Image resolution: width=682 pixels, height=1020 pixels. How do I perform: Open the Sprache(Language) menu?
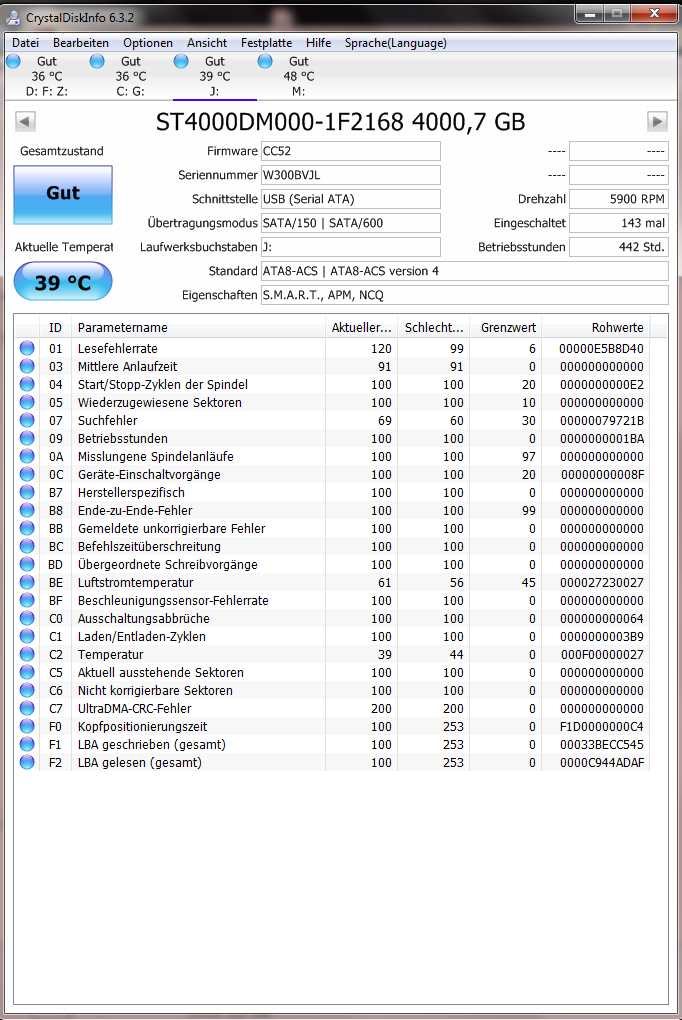click(395, 43)
